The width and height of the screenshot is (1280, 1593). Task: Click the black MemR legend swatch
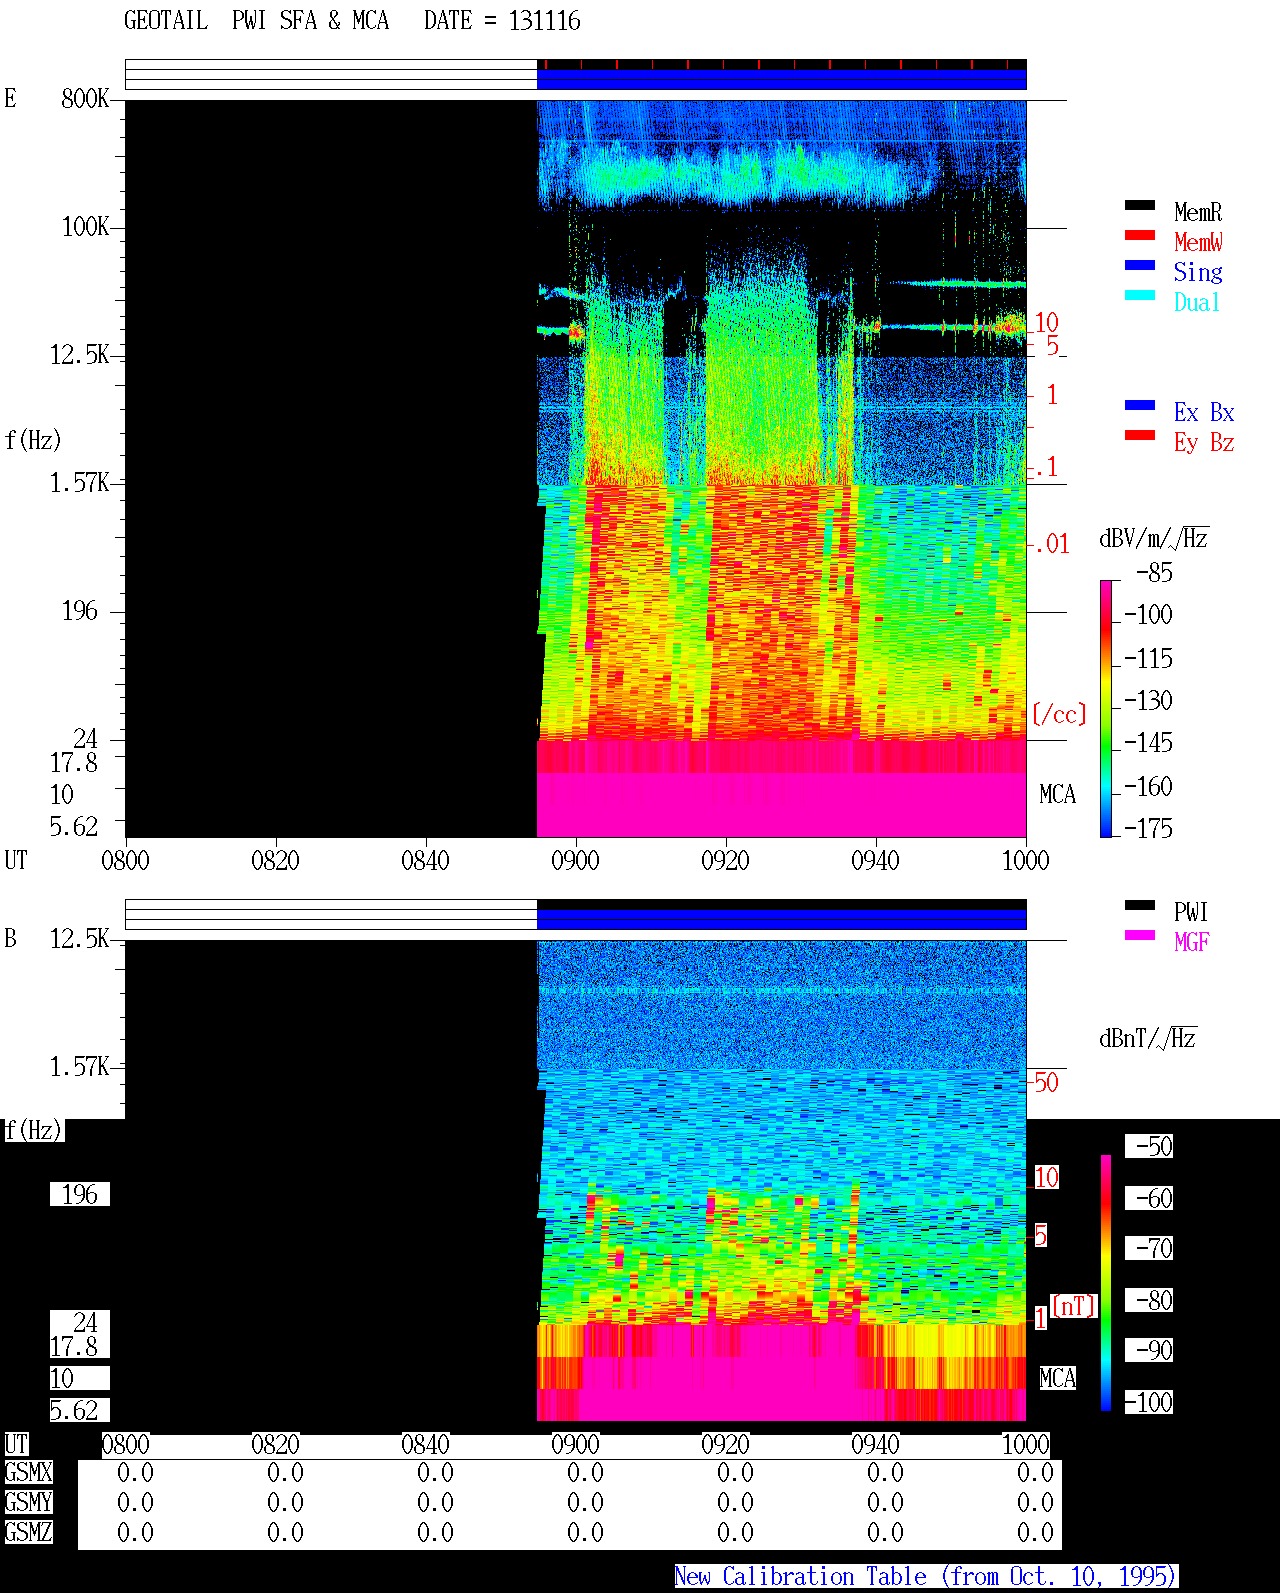tap(1140, 205)
